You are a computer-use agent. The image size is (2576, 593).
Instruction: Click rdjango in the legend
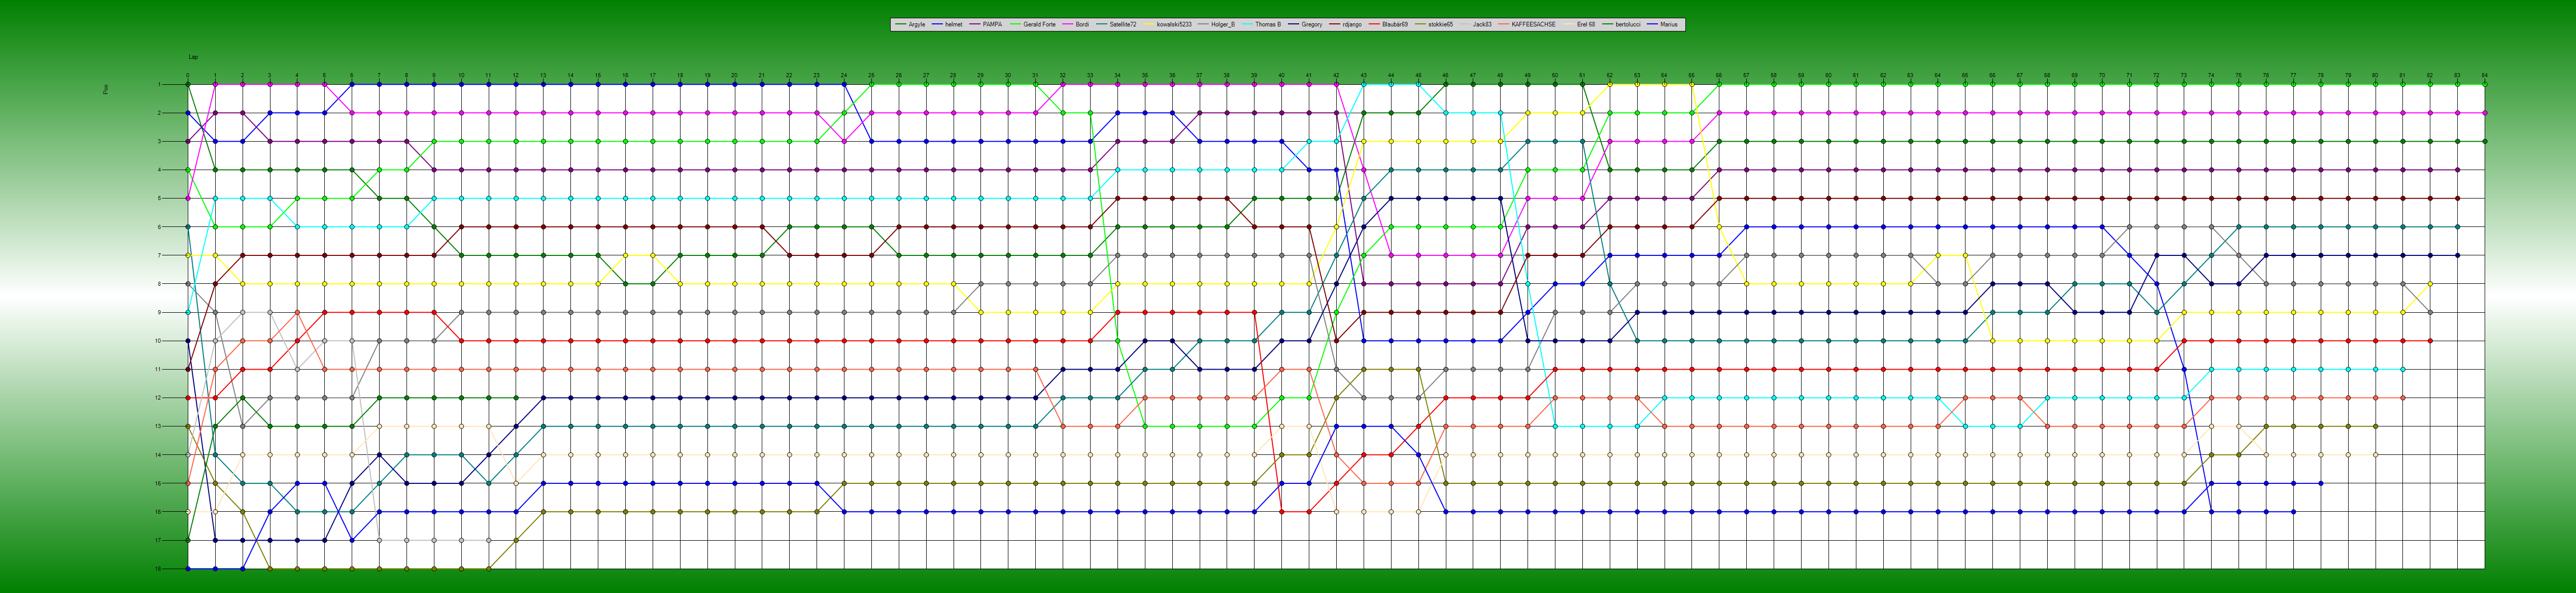click(1351, 24)
